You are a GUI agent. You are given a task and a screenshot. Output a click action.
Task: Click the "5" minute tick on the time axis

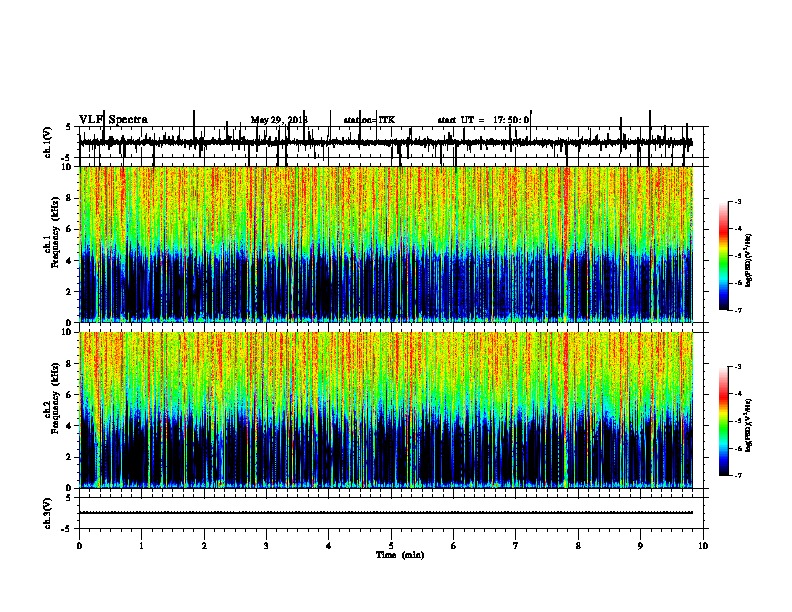click(391, 546)
